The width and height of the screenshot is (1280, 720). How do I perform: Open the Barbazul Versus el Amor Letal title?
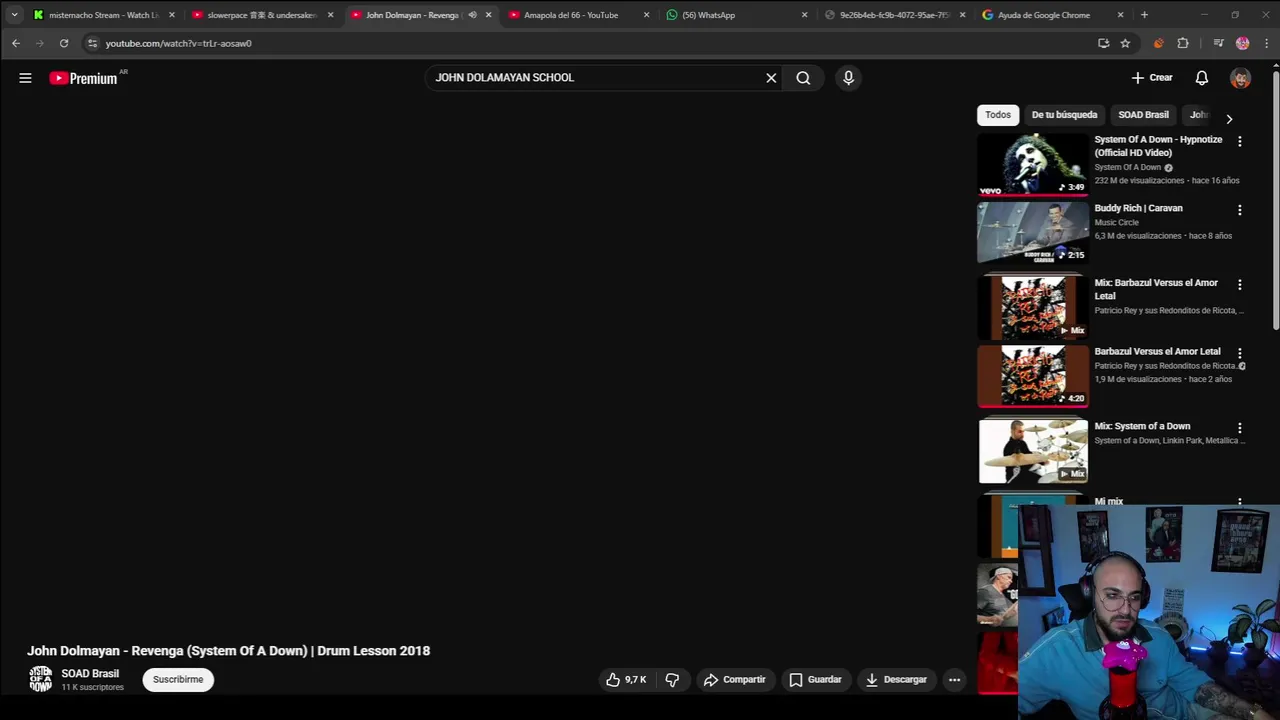click(x=1157, y=351)
